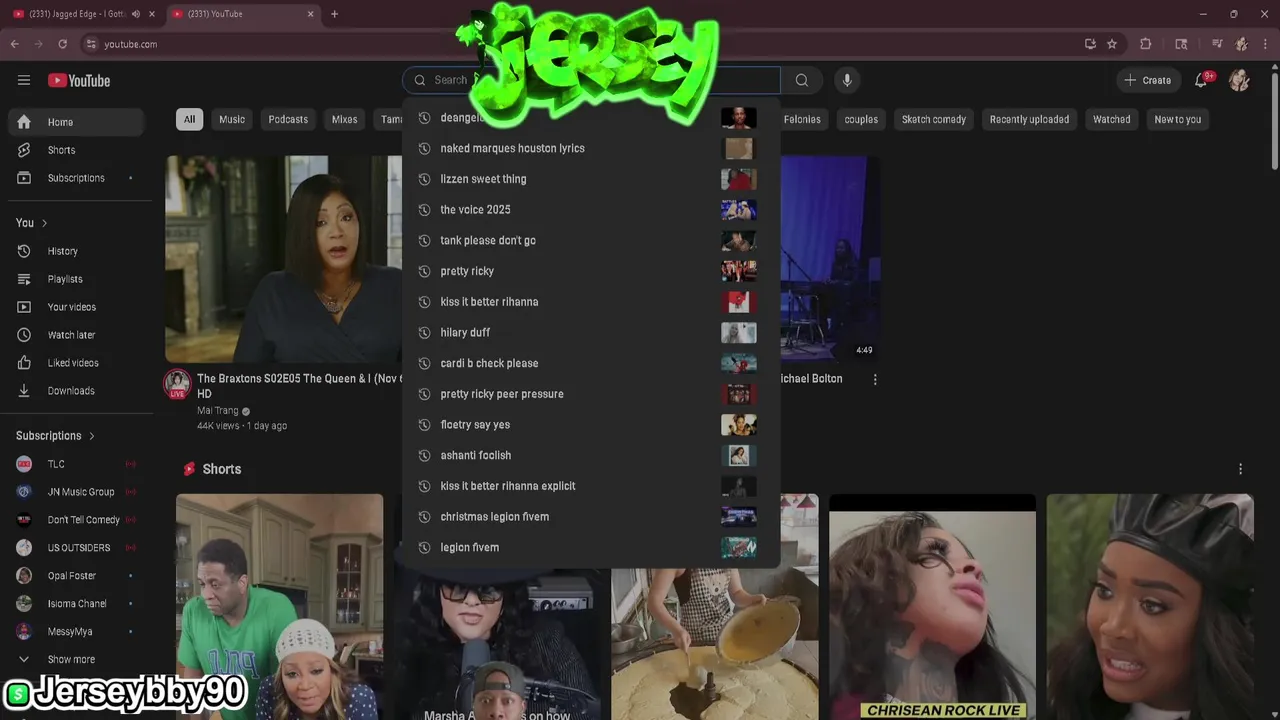1280x720 pixels.
Task: Select the New to you chip
Action: 1178,119
